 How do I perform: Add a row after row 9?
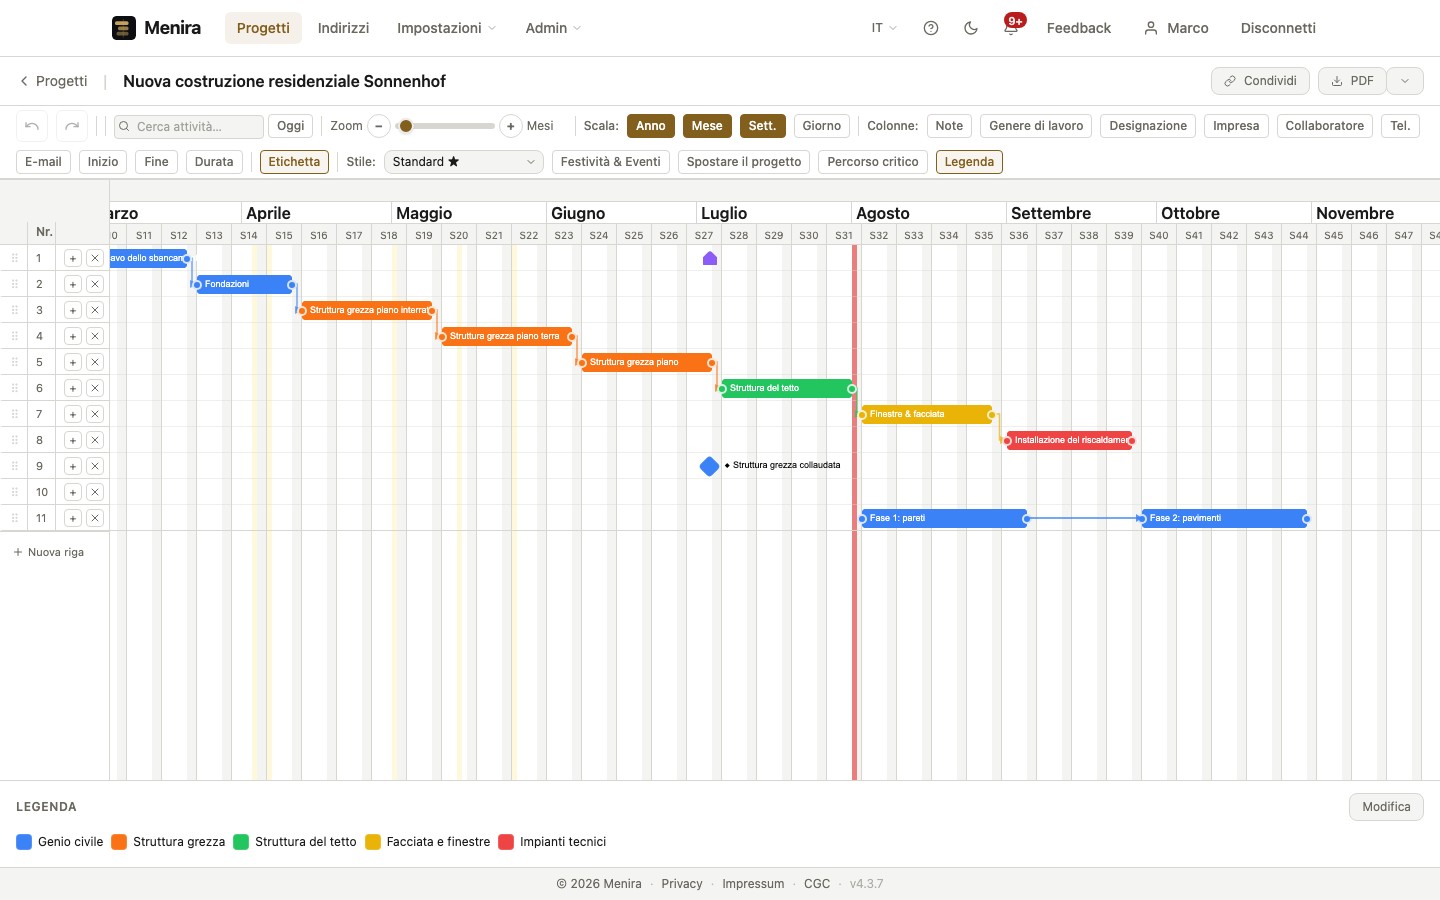73,466
